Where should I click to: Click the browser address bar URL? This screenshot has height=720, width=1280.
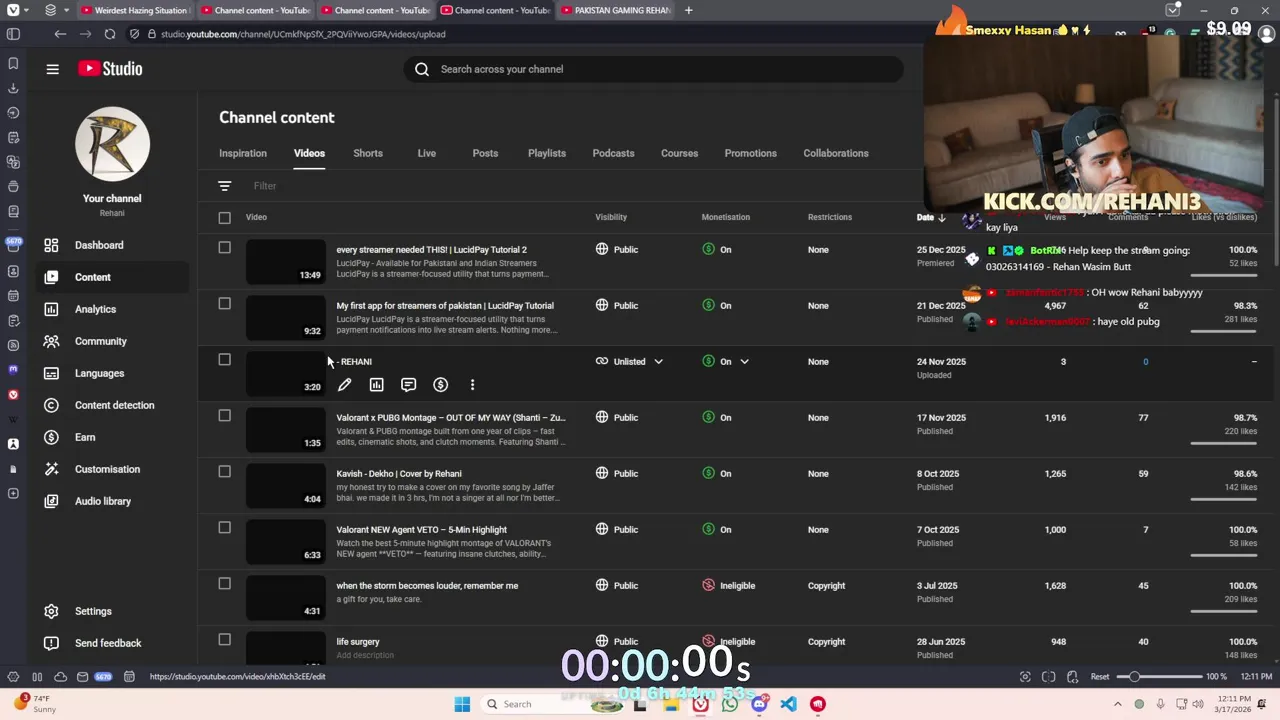point(303,34)
